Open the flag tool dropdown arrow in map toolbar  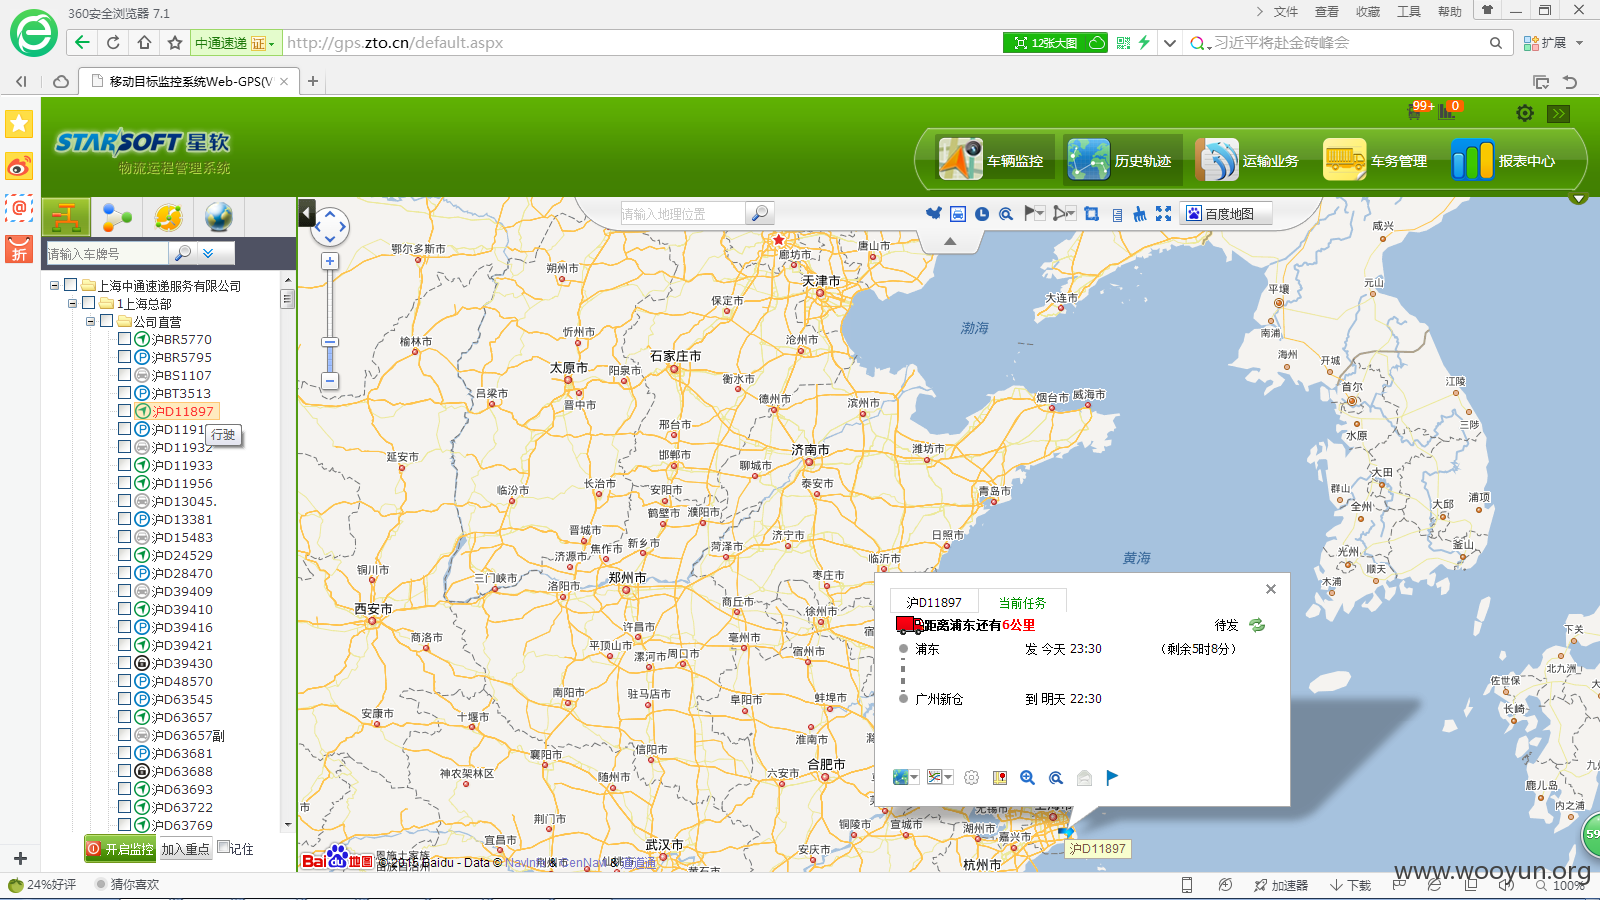point(1041,214)
